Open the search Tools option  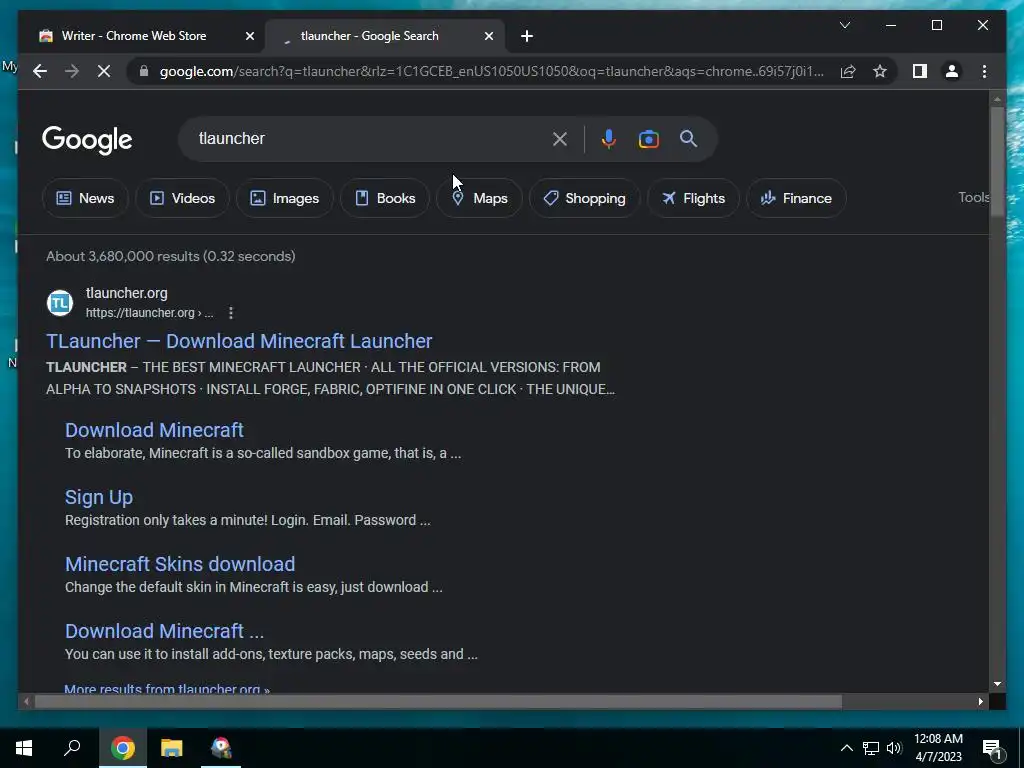tap(974, 197)
